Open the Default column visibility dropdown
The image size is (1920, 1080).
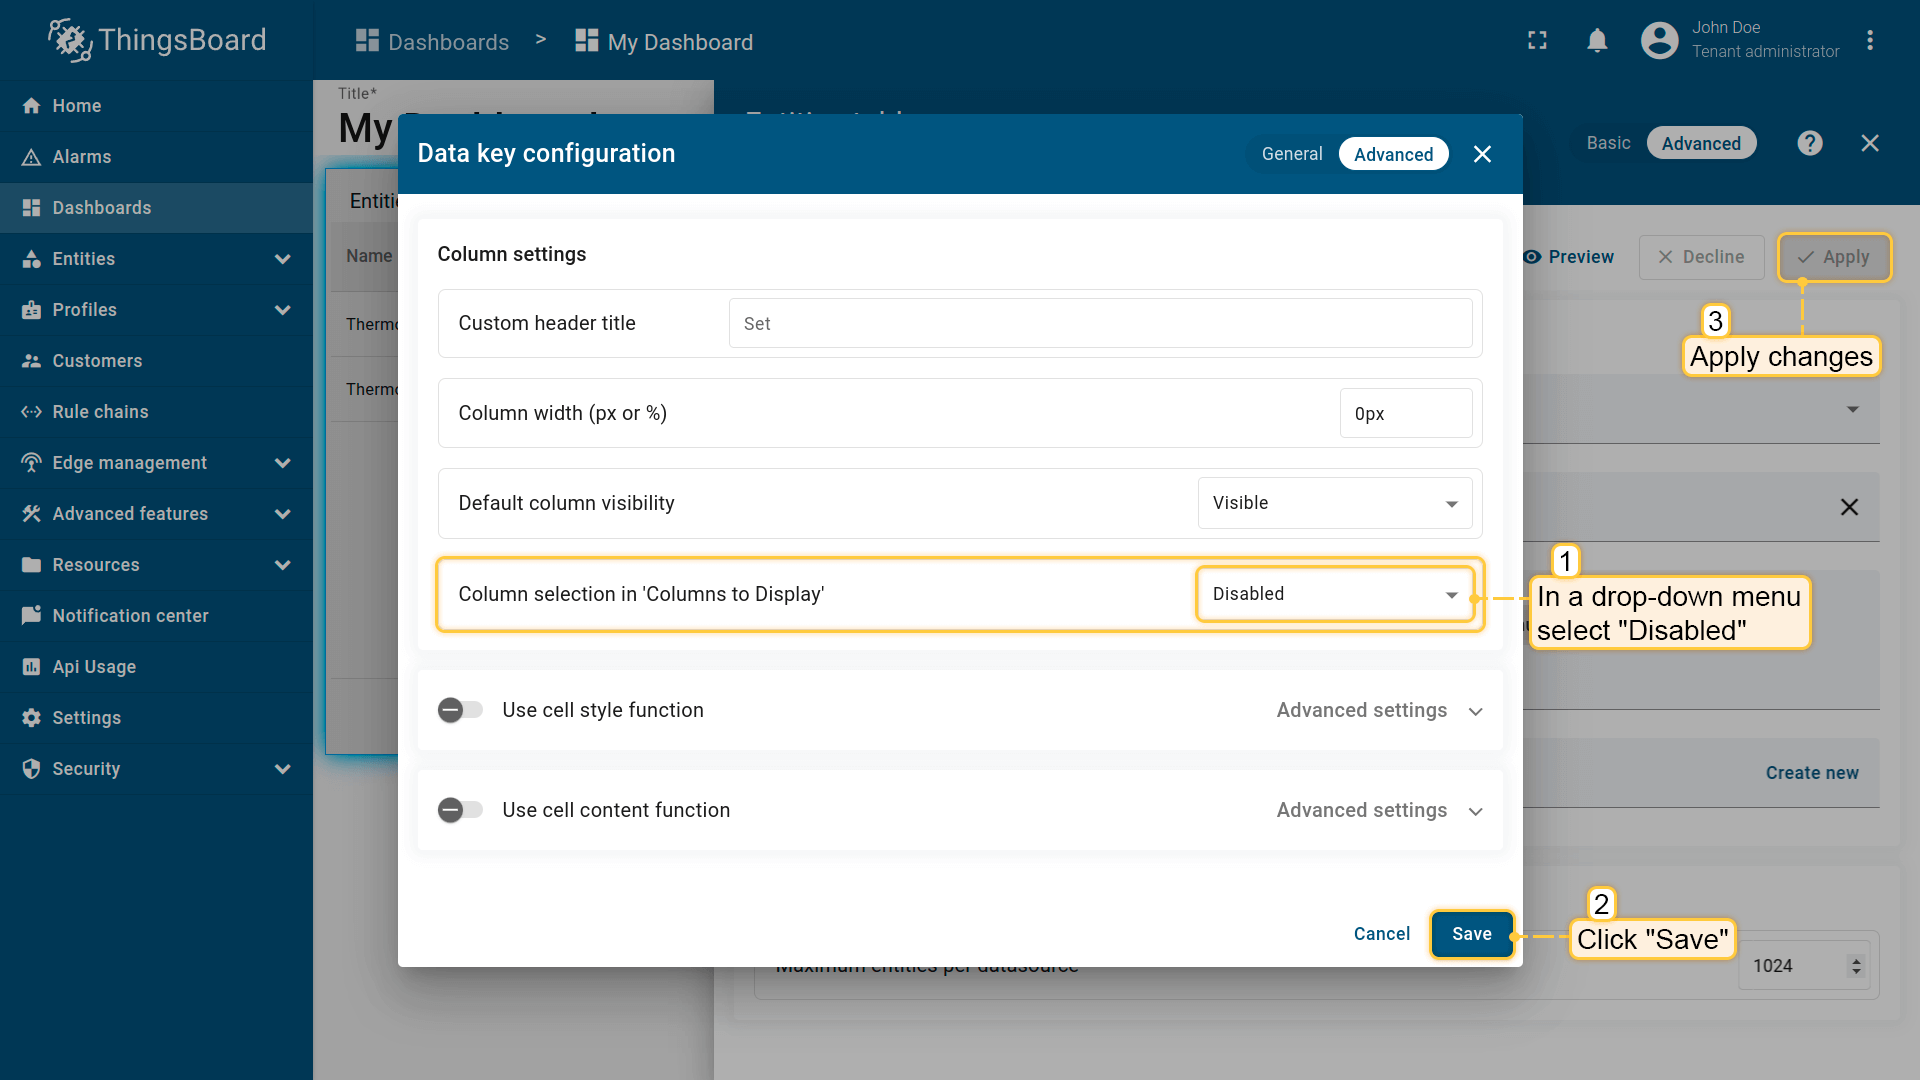coord(1334,503)
